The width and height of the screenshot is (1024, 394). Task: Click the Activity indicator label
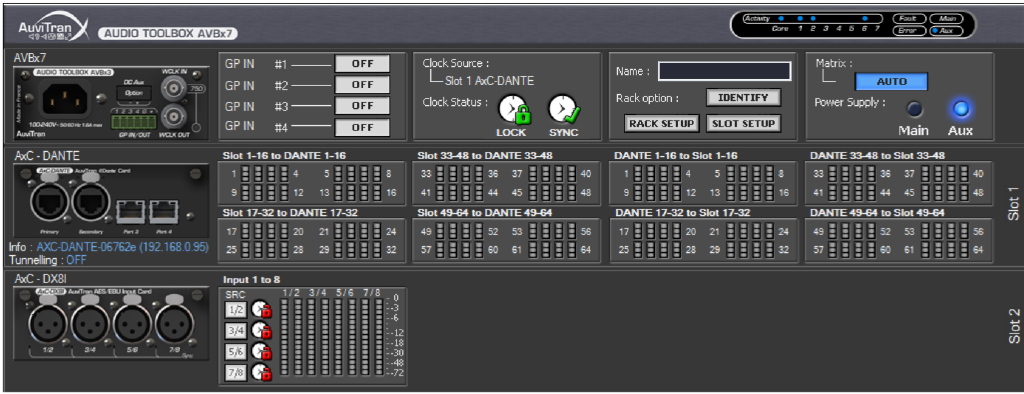[x=757, y=19]
